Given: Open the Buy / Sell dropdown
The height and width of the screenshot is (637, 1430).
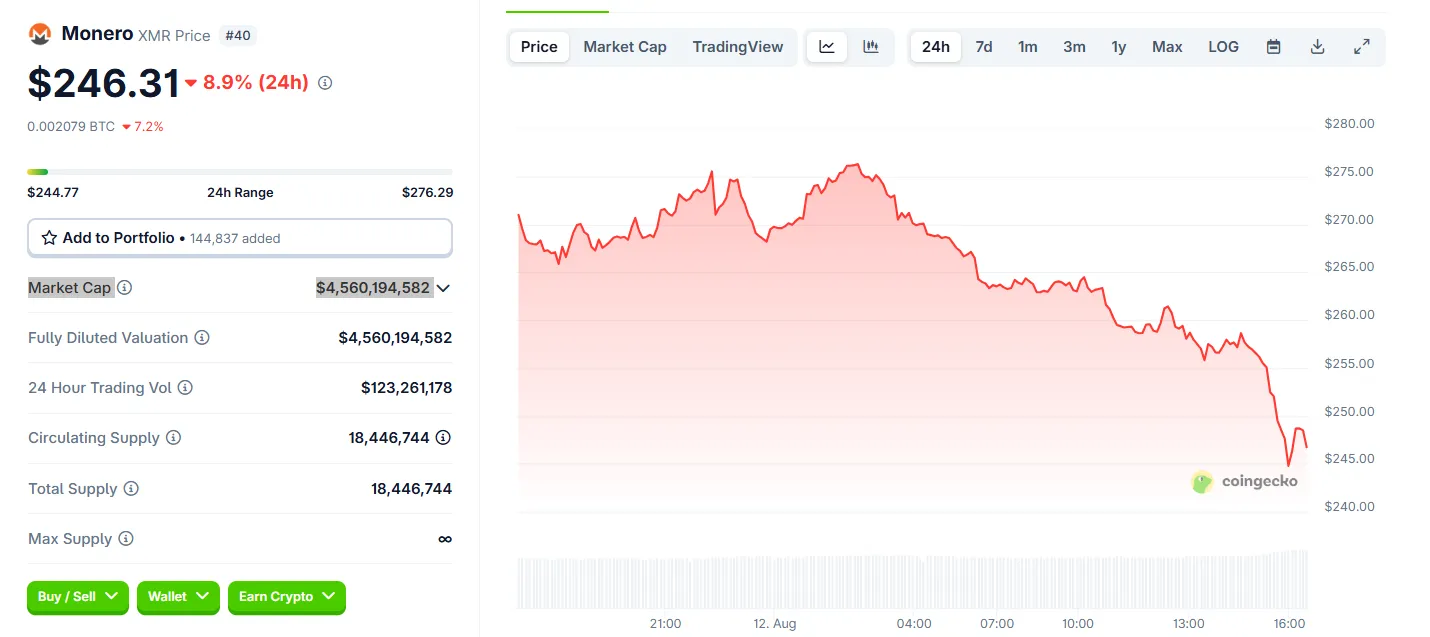Looking at the screenshot, I should (x=78, y=597).
